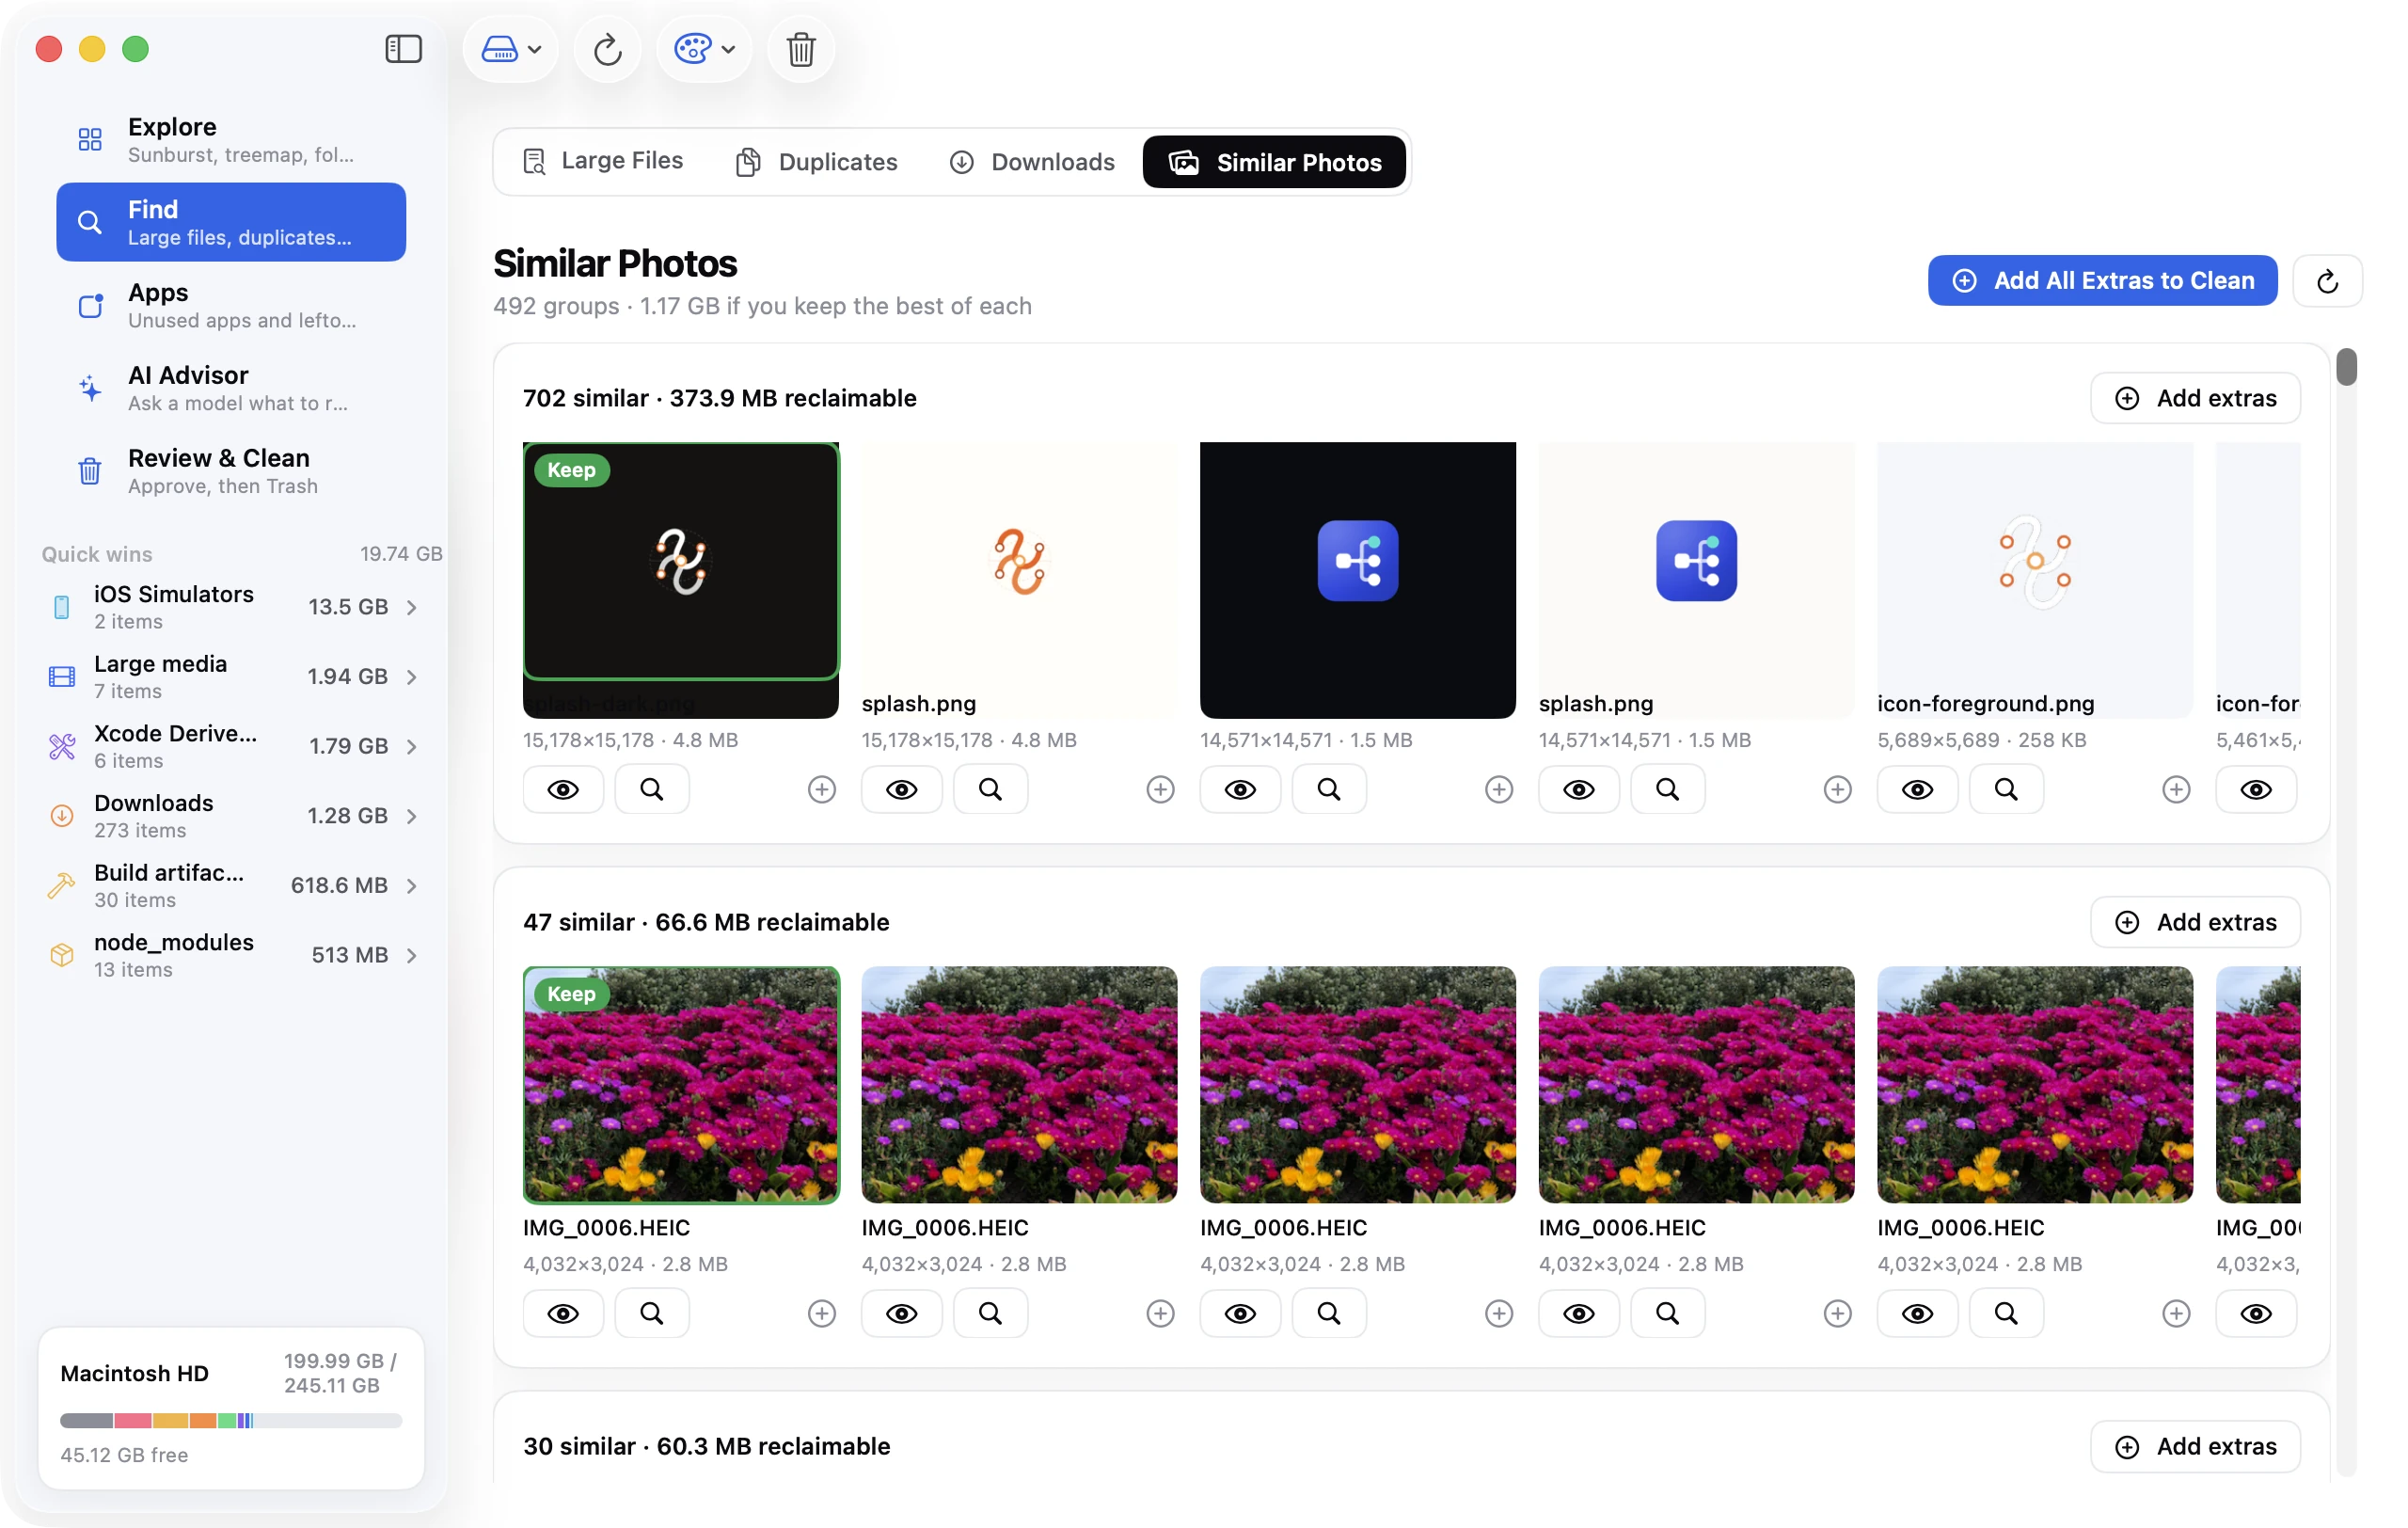Image resolution: width=2408 pixels, height=1528 pixels.
Task: Reveal splash.png 1.5 MB with magnifier icon
Action: click(x=1667, y=790)
